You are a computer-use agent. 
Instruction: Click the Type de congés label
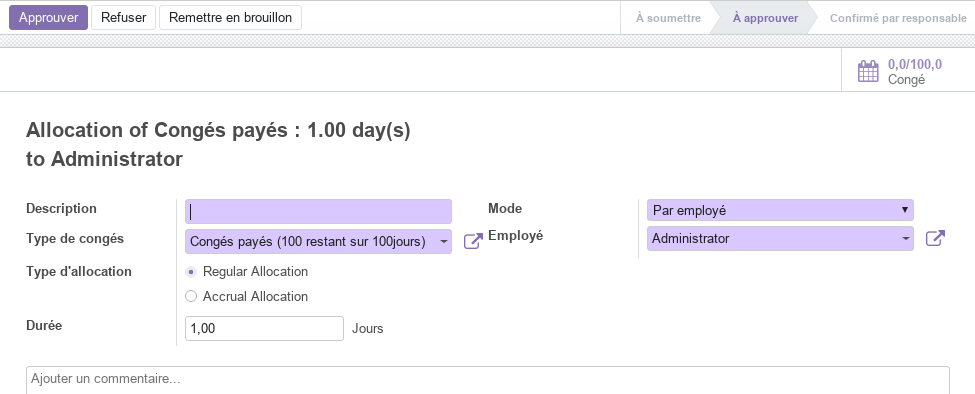pyautogui.click(x=75, y=239)
